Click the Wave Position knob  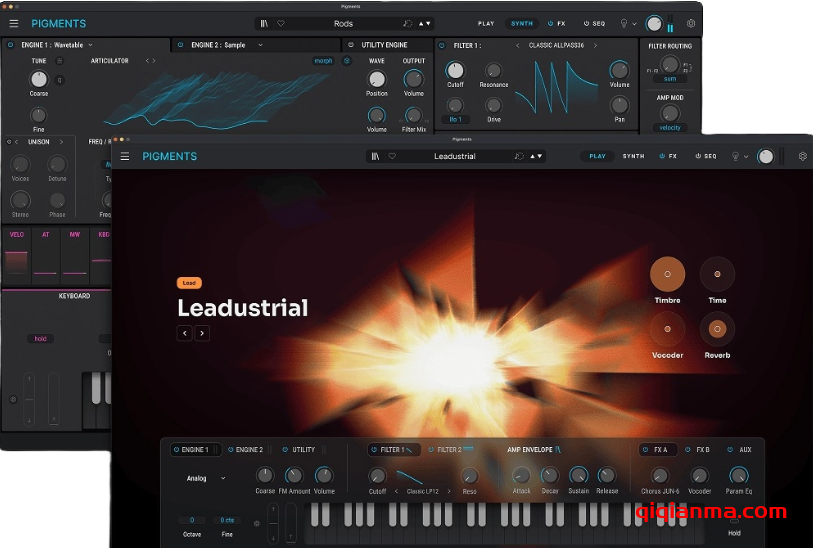pyautogui.click(x=376, y=79)
